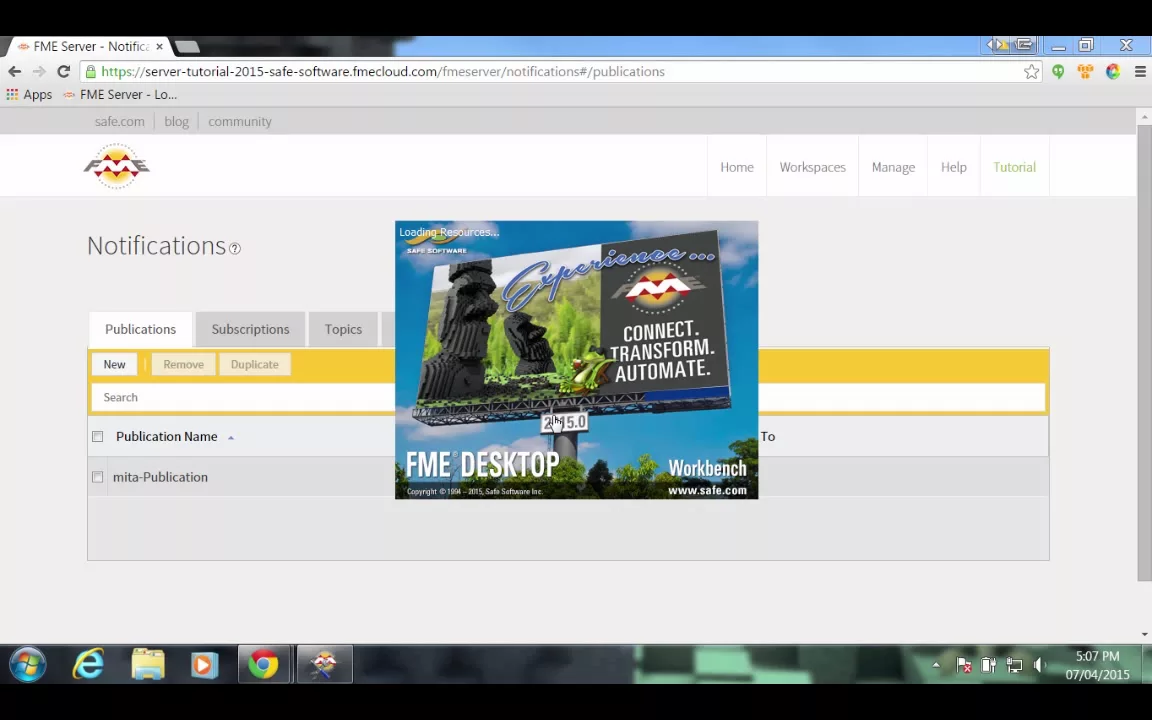The image size is (1152, 720).
Task: Click the Remove button
Action: coord(184,364)
